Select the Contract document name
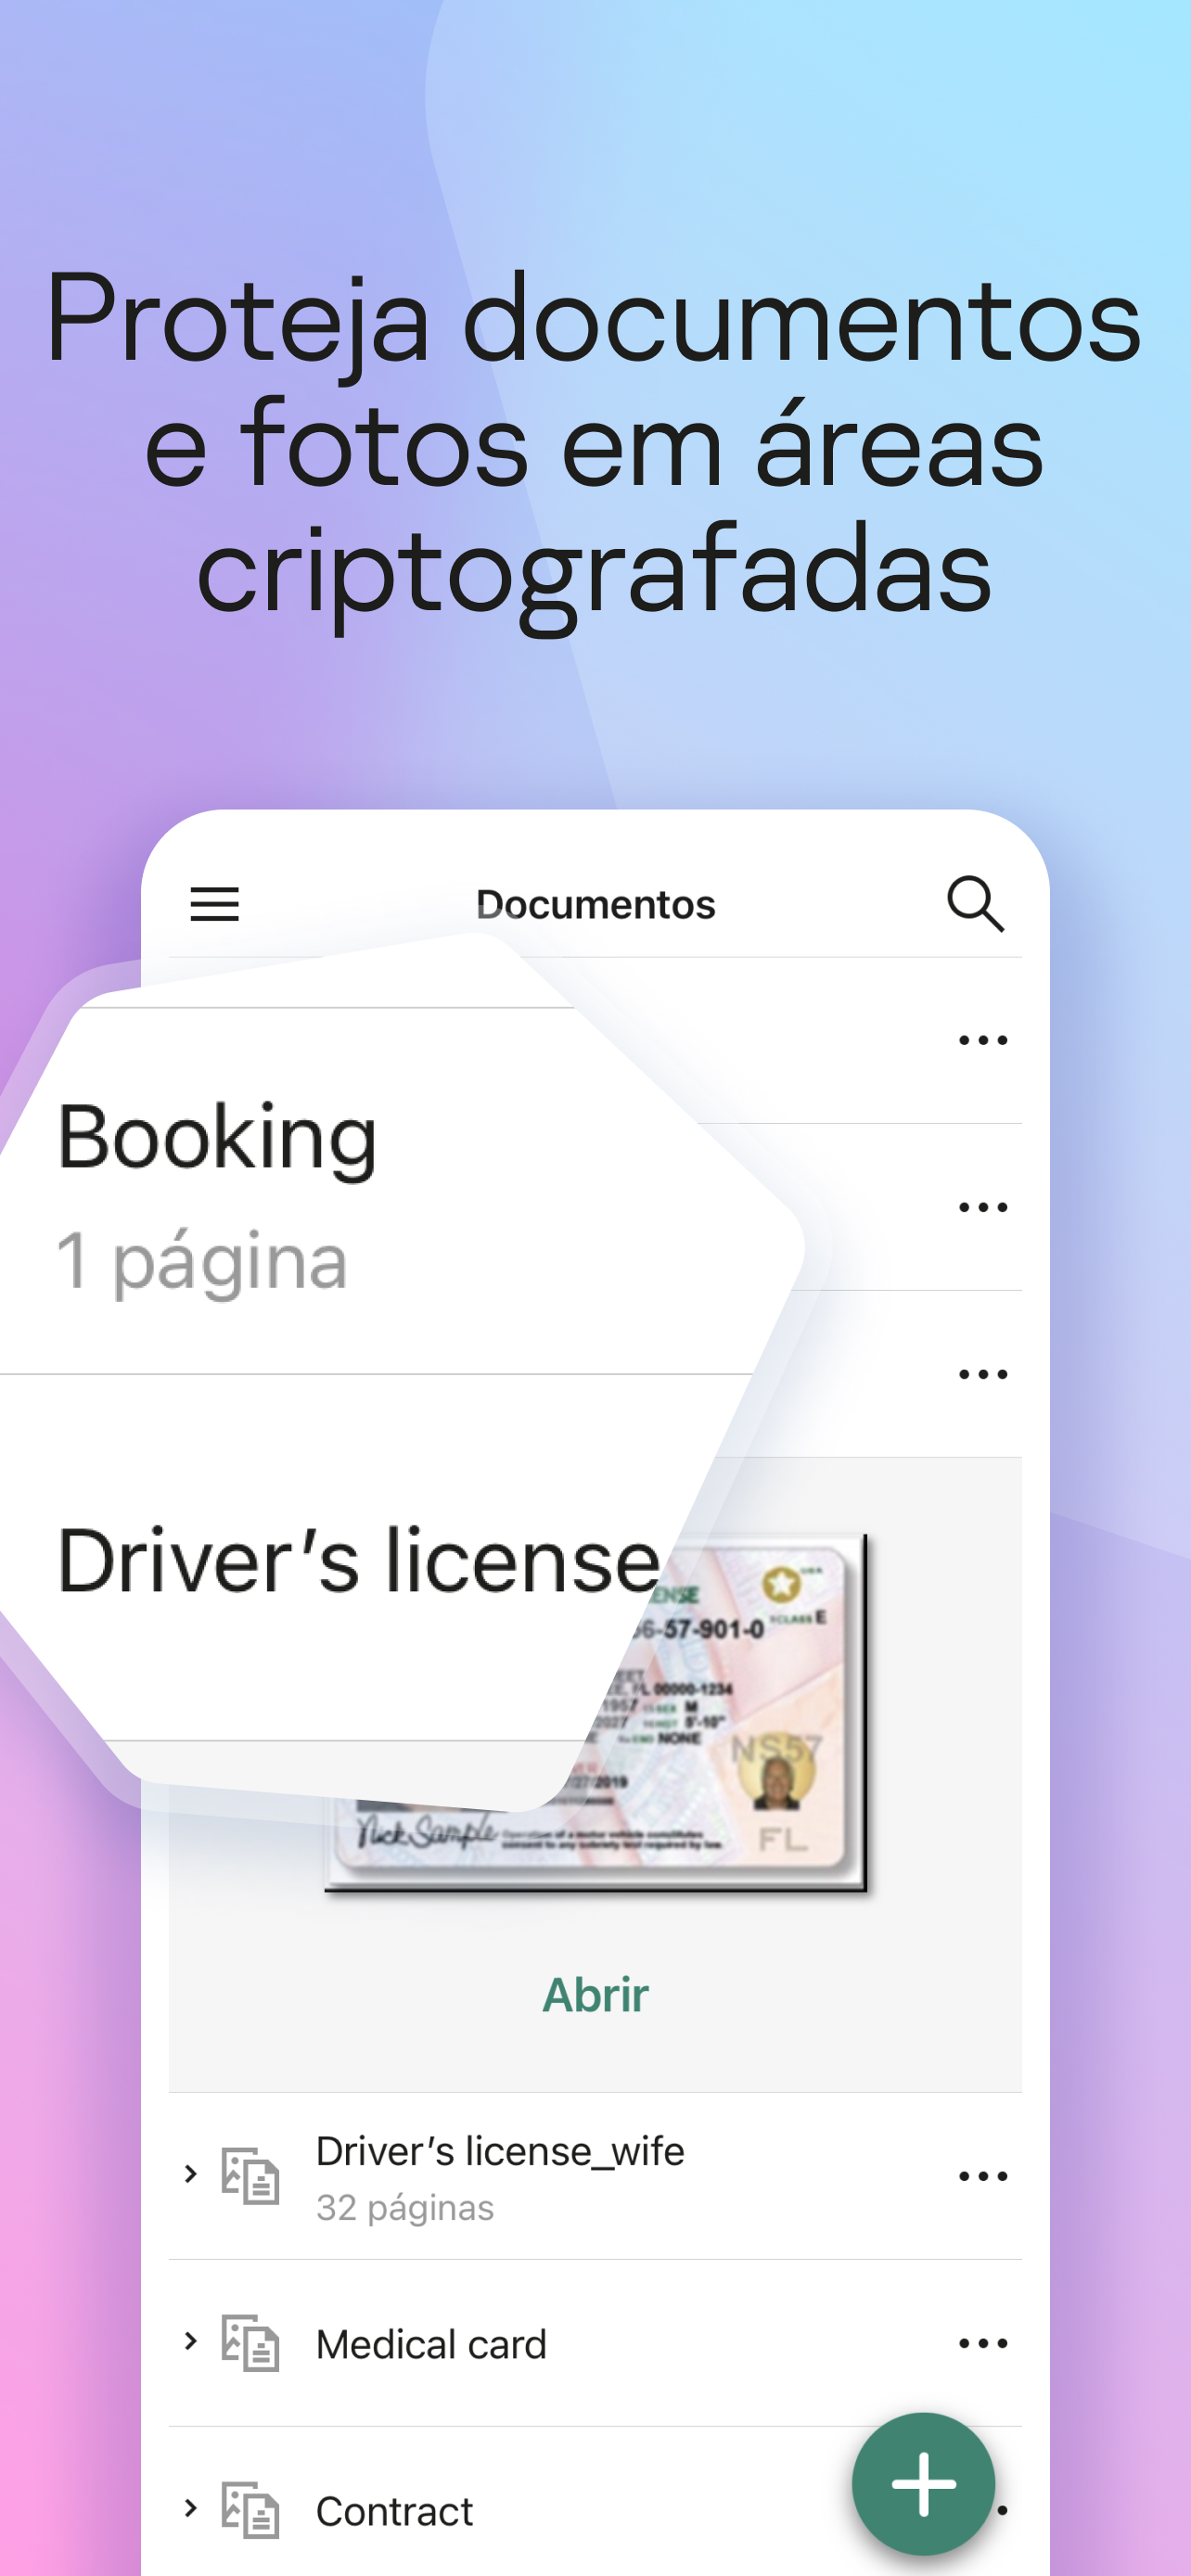Viewport: 1191px width, 2576px height. [x=394, y=2512]
